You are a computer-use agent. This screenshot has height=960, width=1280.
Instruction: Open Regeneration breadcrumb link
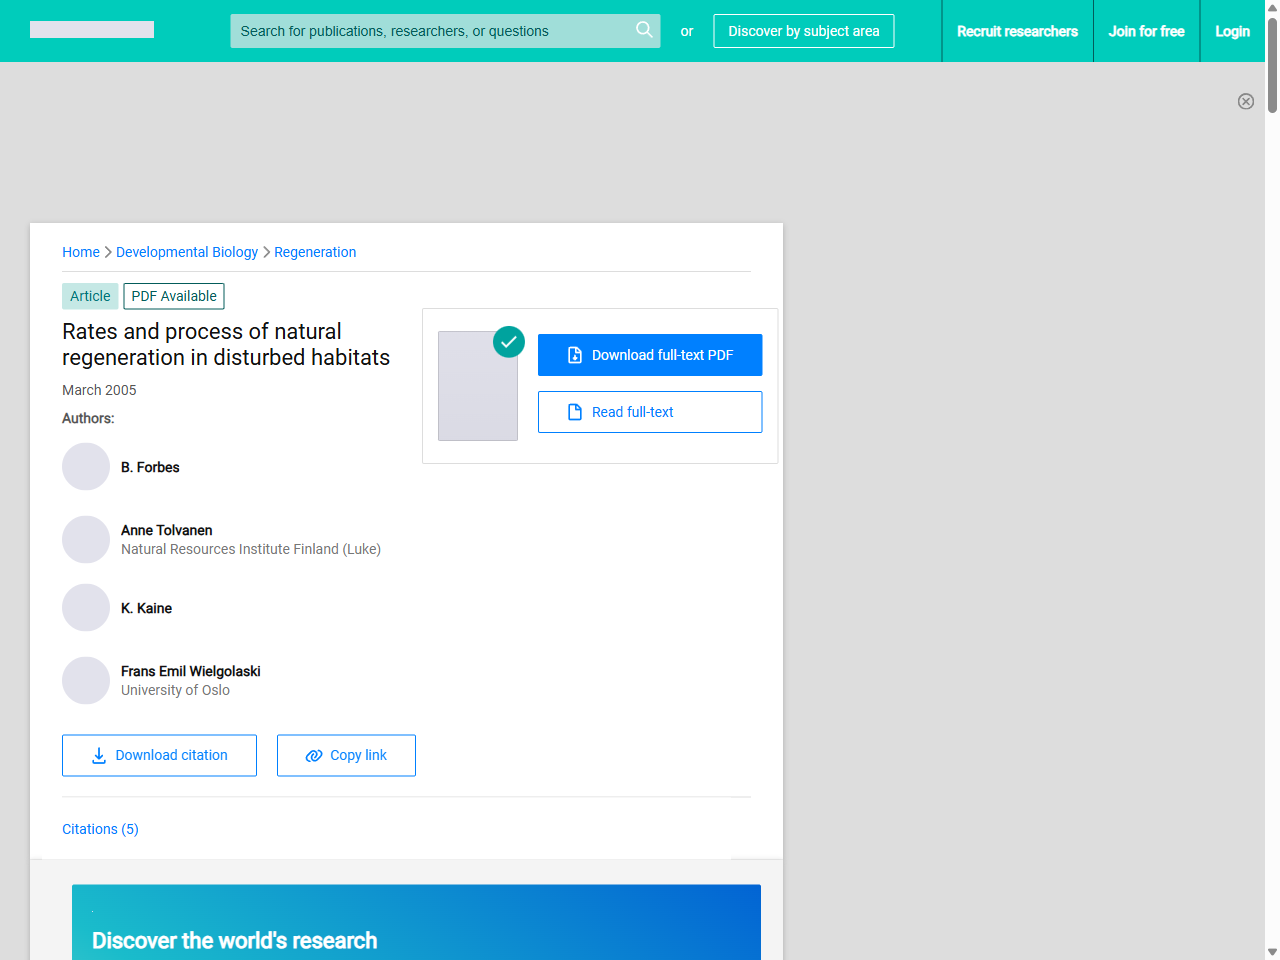click(315, 252)
